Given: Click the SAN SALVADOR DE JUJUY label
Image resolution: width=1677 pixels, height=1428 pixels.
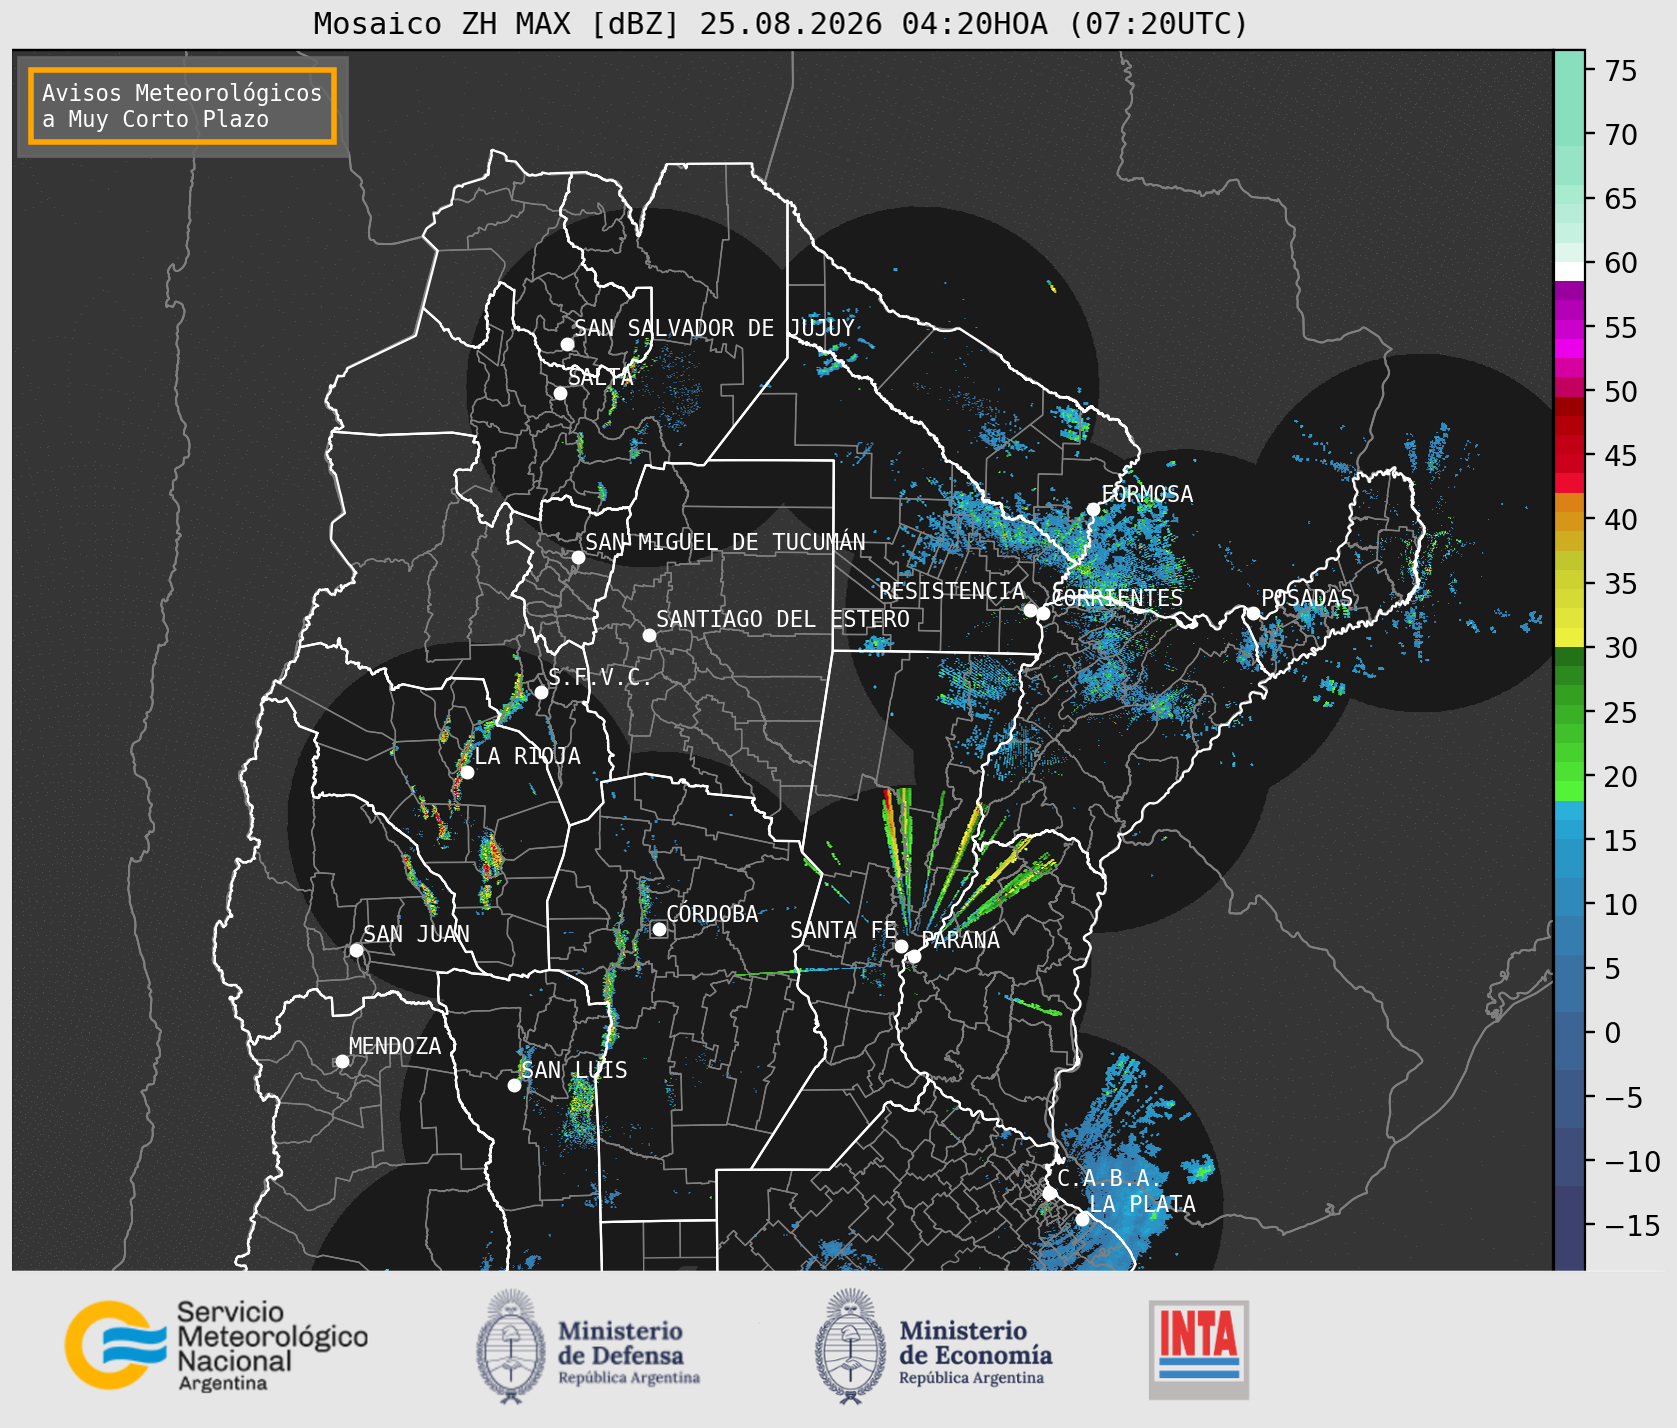Looking at the screenshot, I should (x=714, y=328).
